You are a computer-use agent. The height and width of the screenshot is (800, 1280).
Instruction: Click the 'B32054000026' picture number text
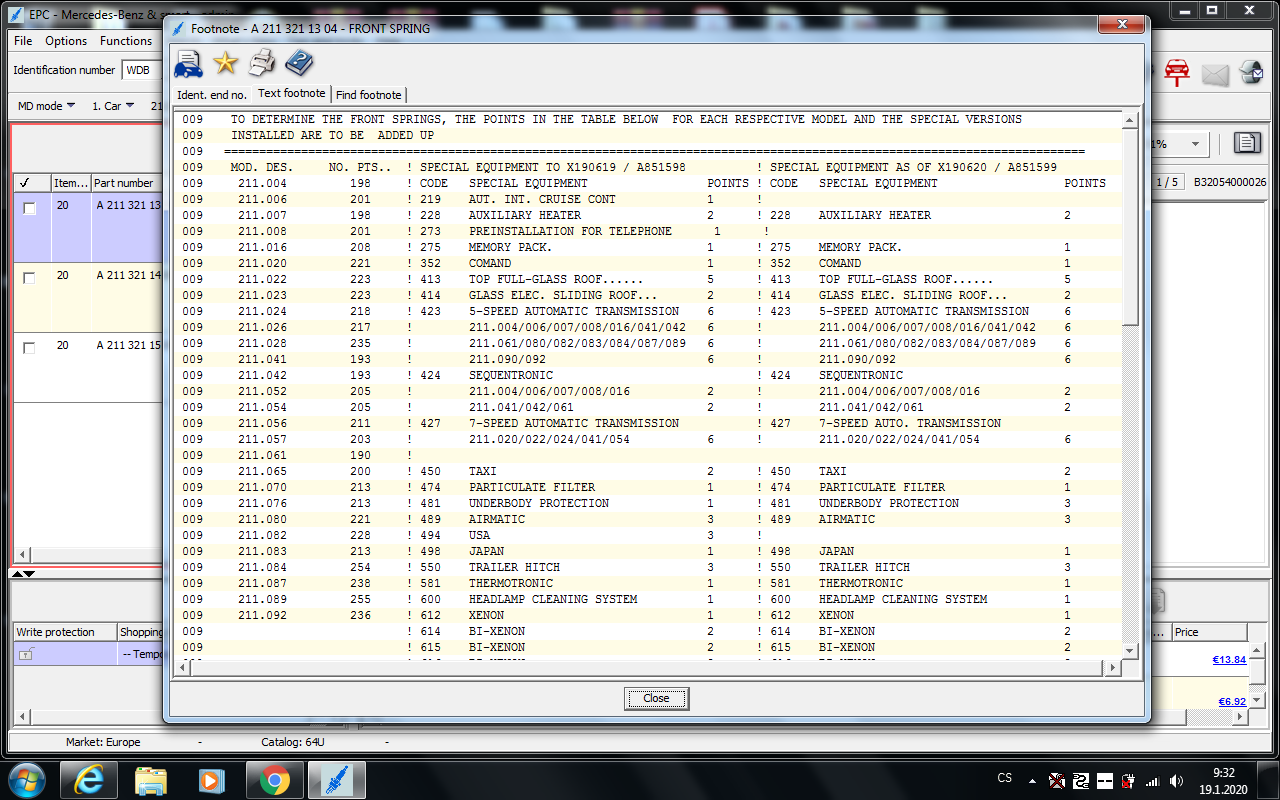tap(1230, 182)
